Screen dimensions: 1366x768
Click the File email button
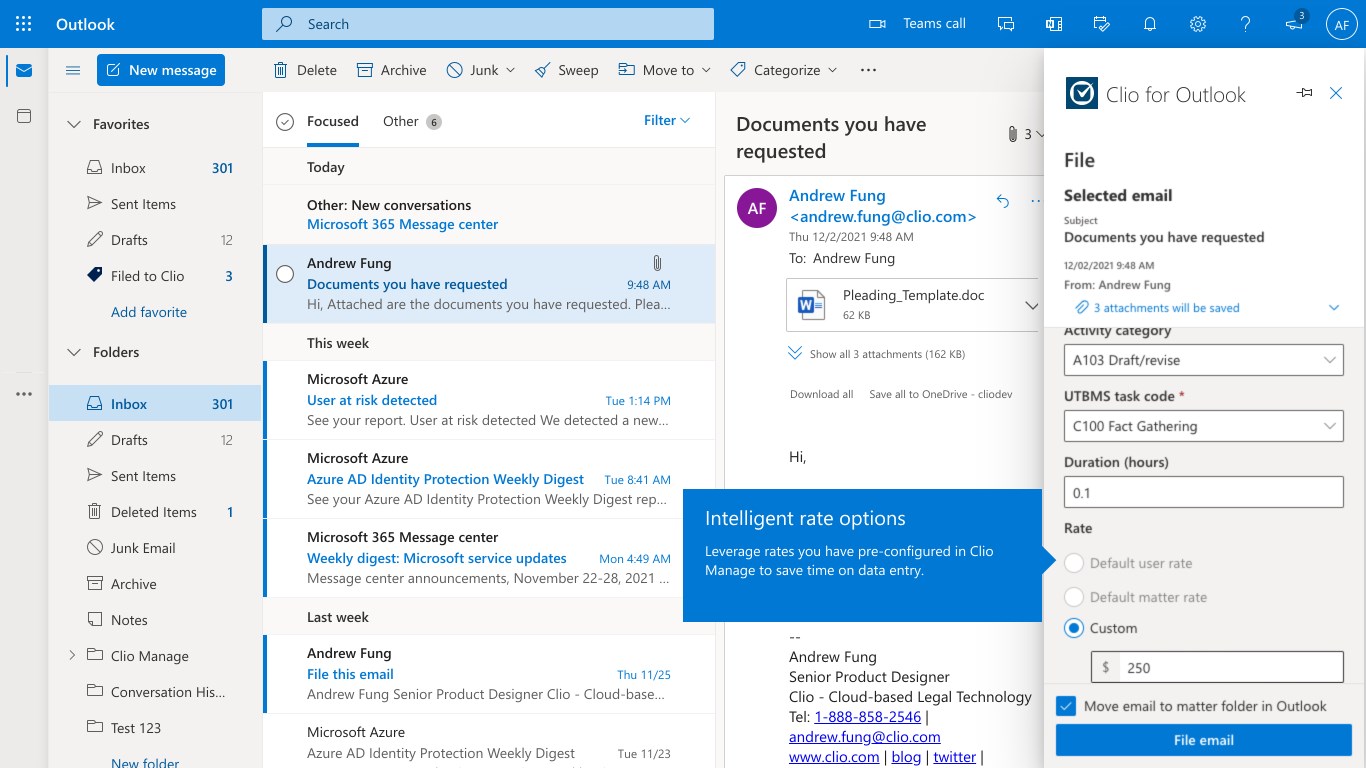pos(1204,740)
